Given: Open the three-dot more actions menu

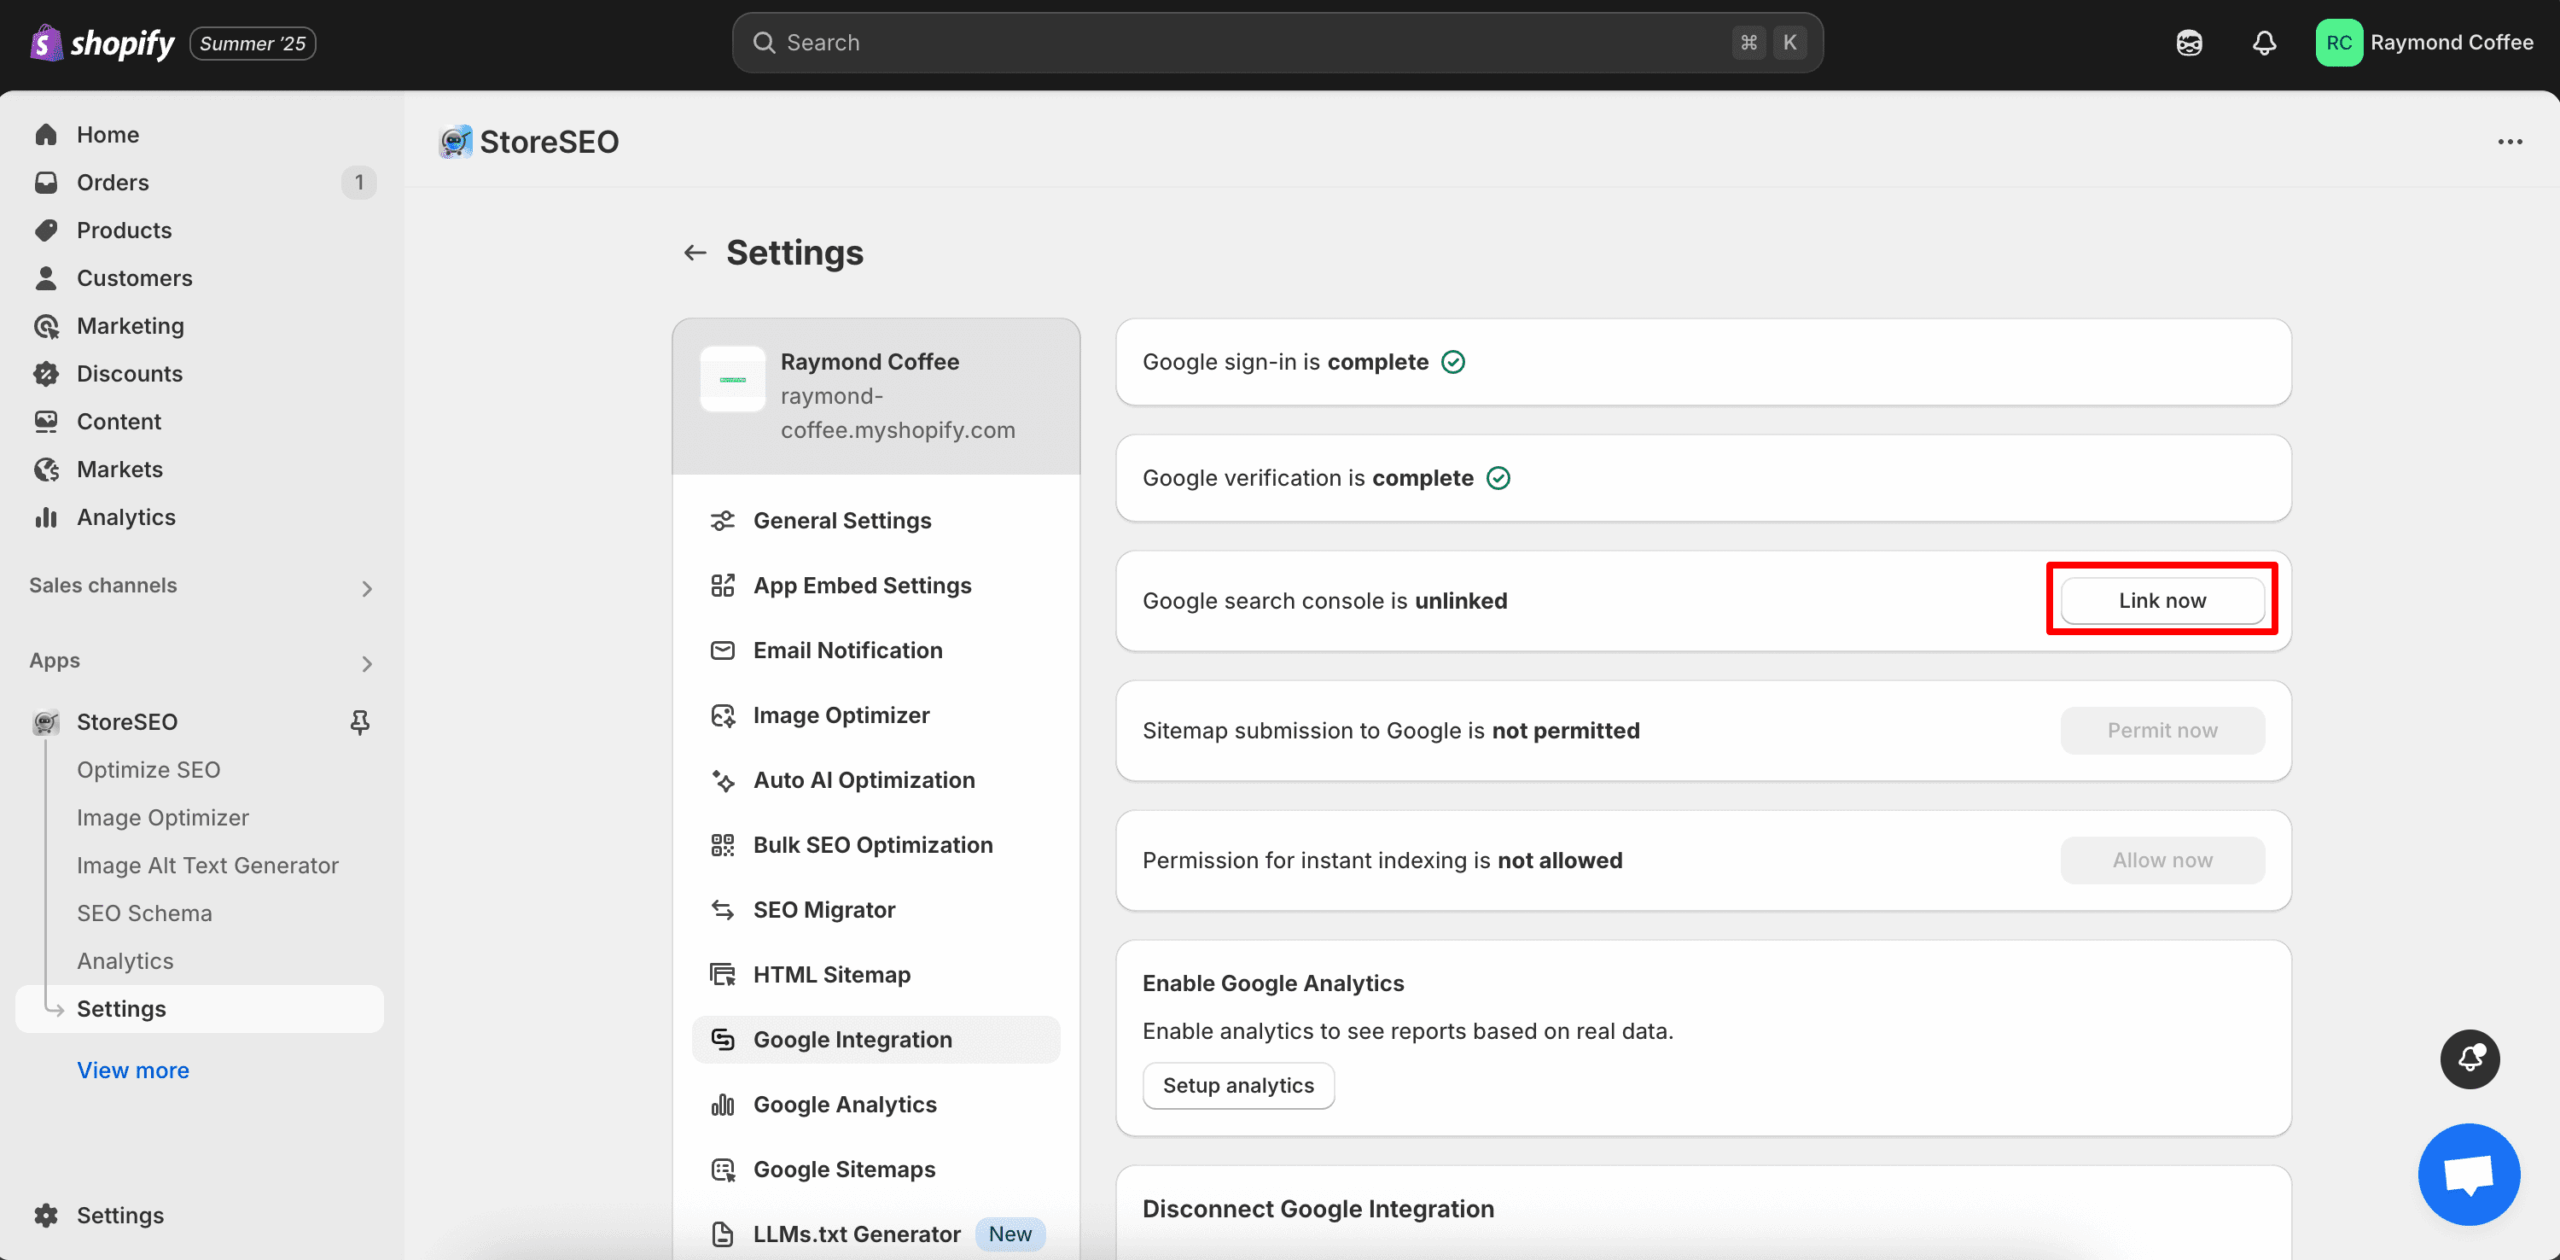Looking at the screenshot, I should (x=2510, y=142).
